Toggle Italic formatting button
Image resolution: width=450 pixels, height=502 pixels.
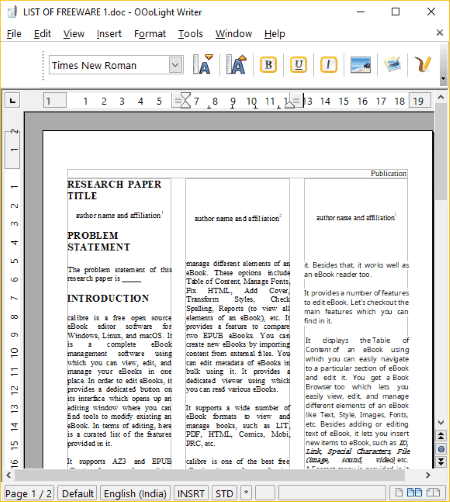coord(329,65)
